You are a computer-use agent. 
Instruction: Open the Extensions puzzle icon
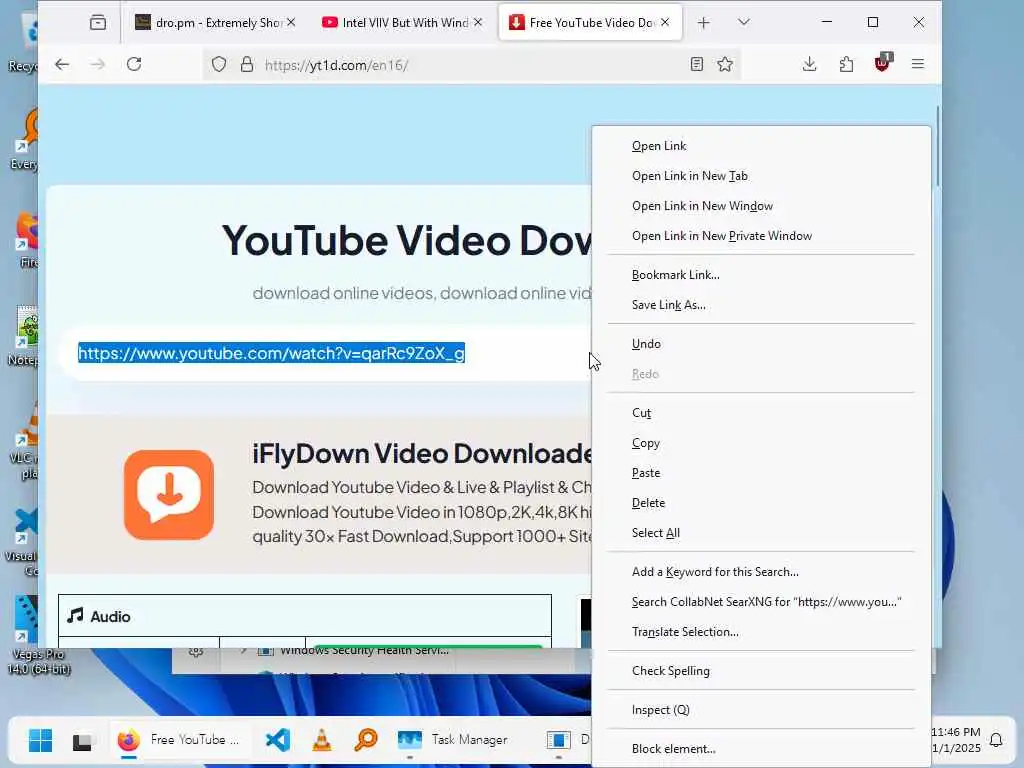point(846,64)
